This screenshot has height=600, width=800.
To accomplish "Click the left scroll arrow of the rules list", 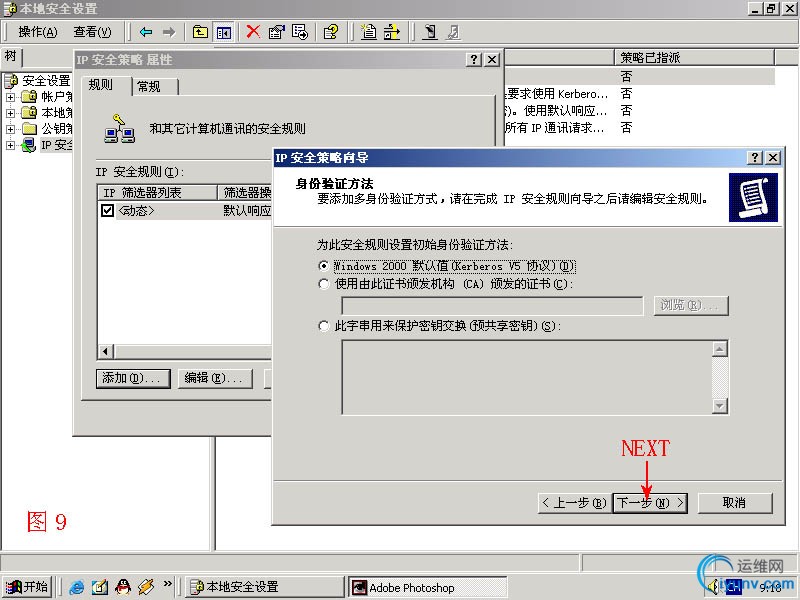I will 106,351.
